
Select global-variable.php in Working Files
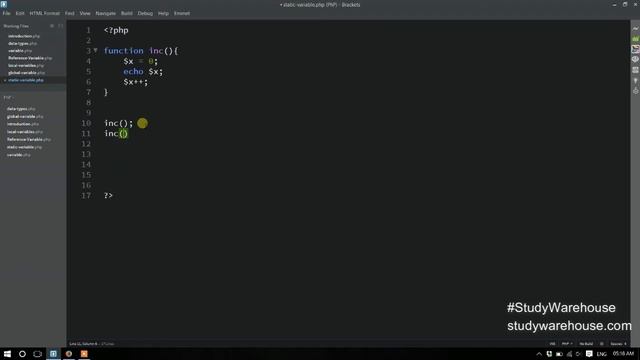[27, 73]
